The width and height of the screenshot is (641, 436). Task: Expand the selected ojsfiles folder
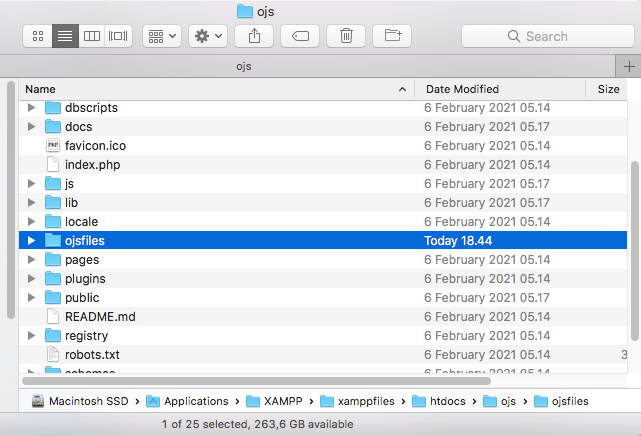click(x=31, y=241)
